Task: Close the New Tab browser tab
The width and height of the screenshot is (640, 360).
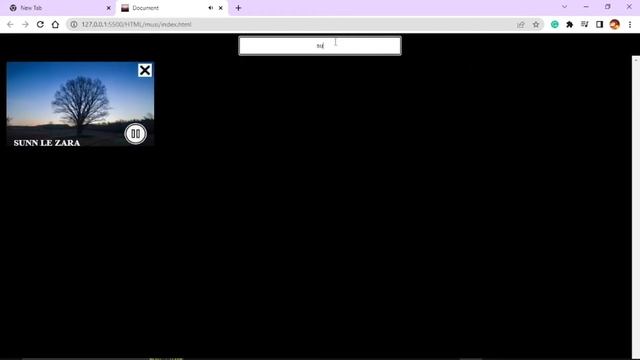Action: point(109,8)
